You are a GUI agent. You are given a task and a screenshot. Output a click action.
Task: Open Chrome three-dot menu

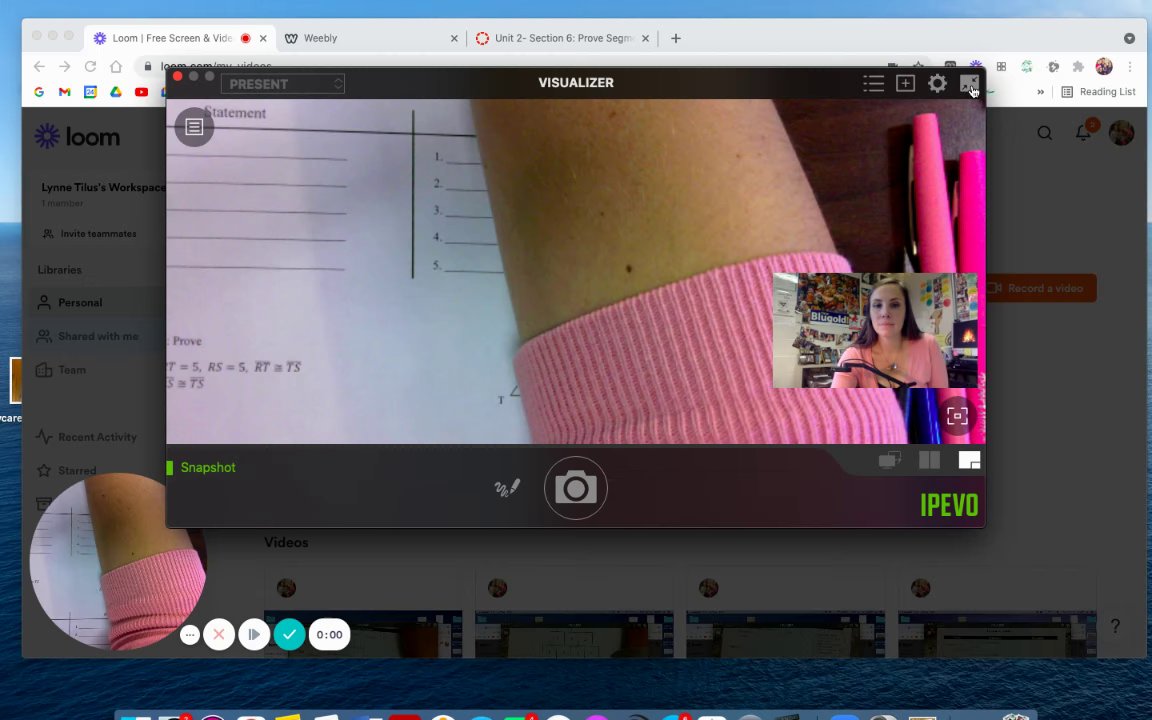tap(1129, 67)
